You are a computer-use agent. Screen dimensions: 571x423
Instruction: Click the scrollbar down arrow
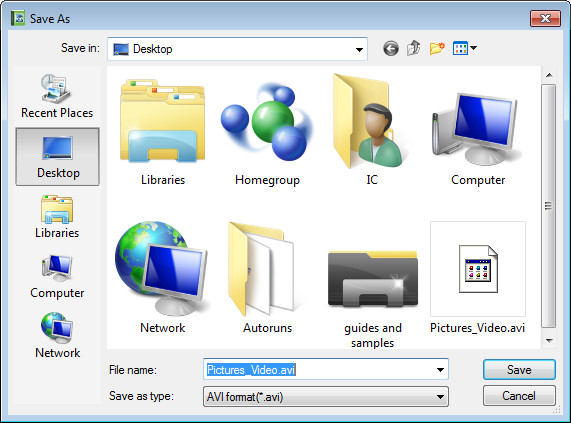[549, 341]
